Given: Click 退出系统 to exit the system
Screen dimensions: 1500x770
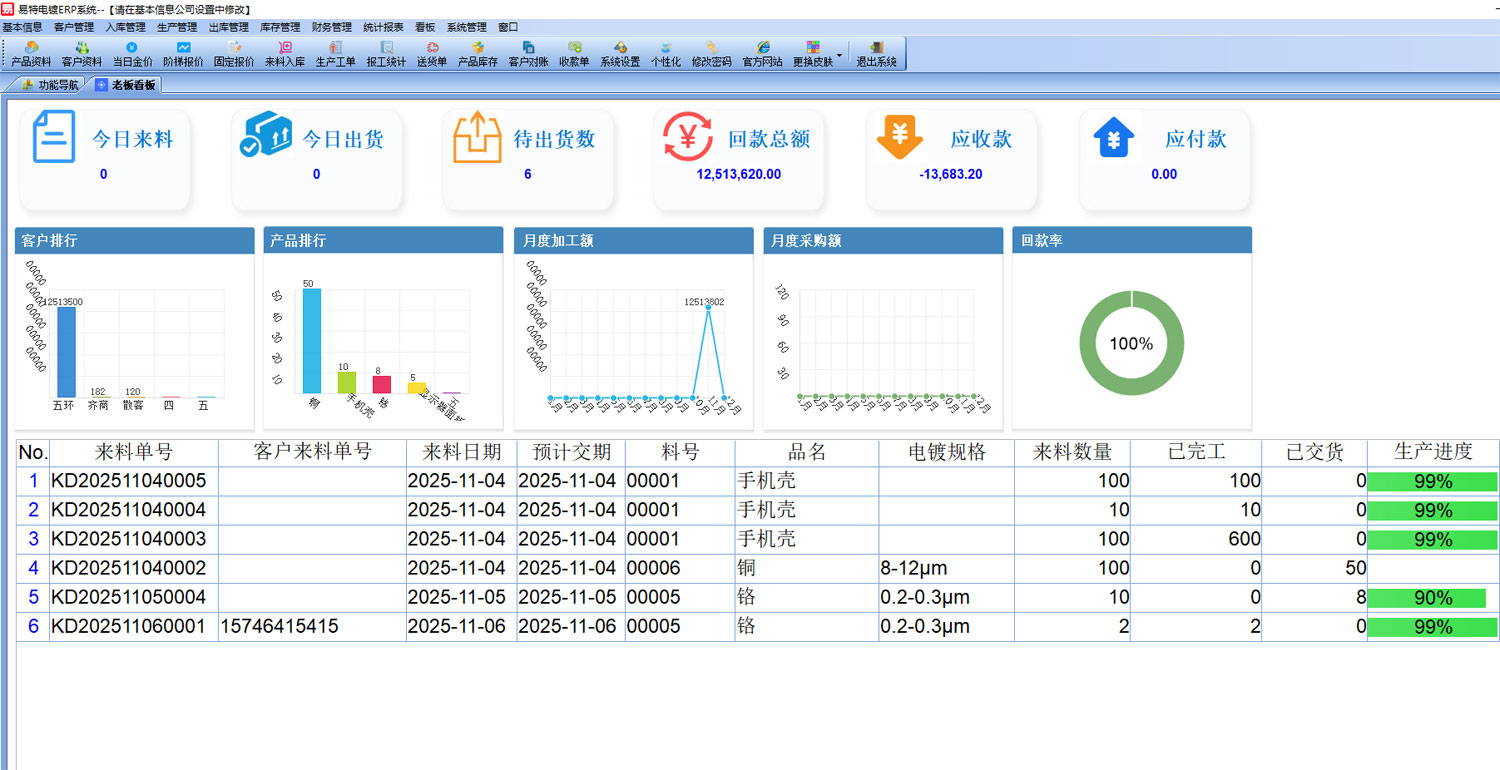Looking at the screenshot, I should click(876, 54).
